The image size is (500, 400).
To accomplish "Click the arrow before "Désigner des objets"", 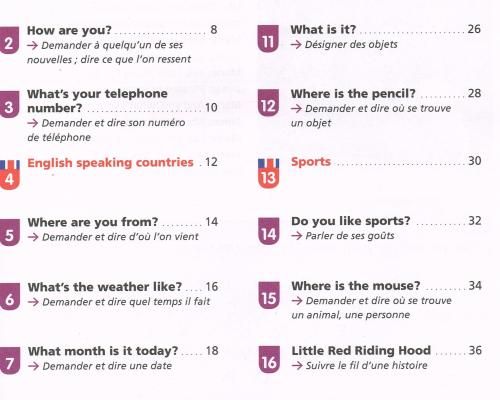I will pos(296,45).
